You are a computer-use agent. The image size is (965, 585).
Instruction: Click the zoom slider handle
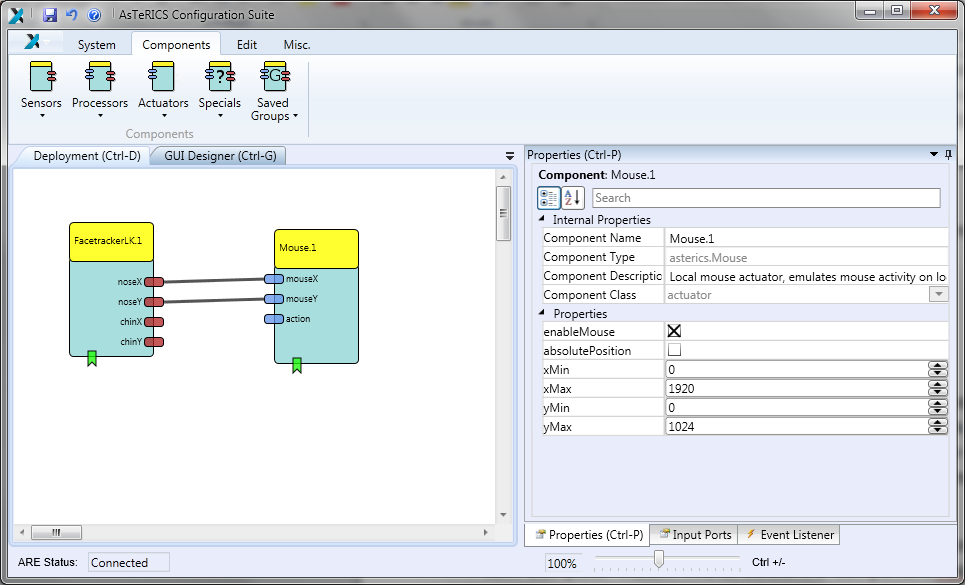pyautogui.click(x=659, y=559)
